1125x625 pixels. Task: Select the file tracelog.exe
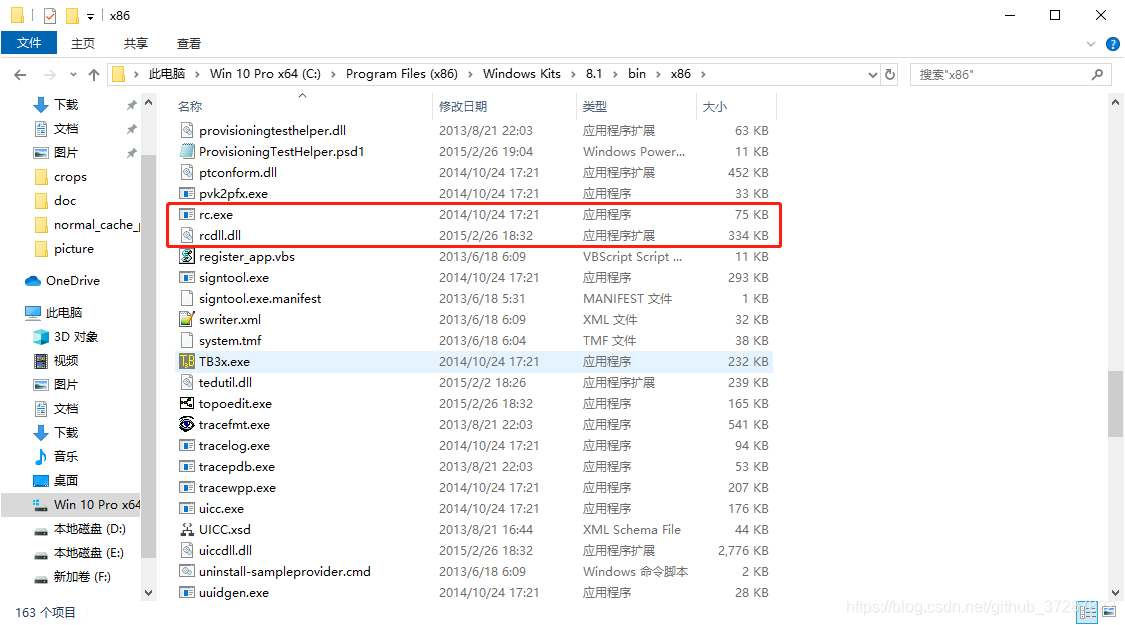click(x=234, y=446)
